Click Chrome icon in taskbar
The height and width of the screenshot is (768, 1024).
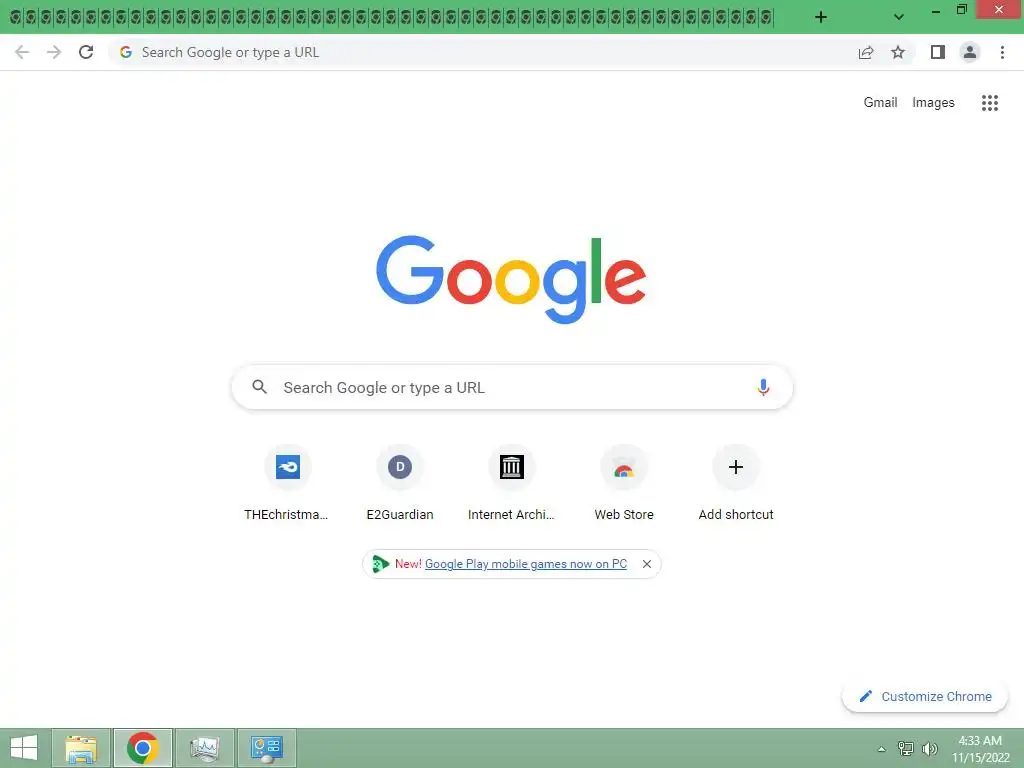pos(143,748)
